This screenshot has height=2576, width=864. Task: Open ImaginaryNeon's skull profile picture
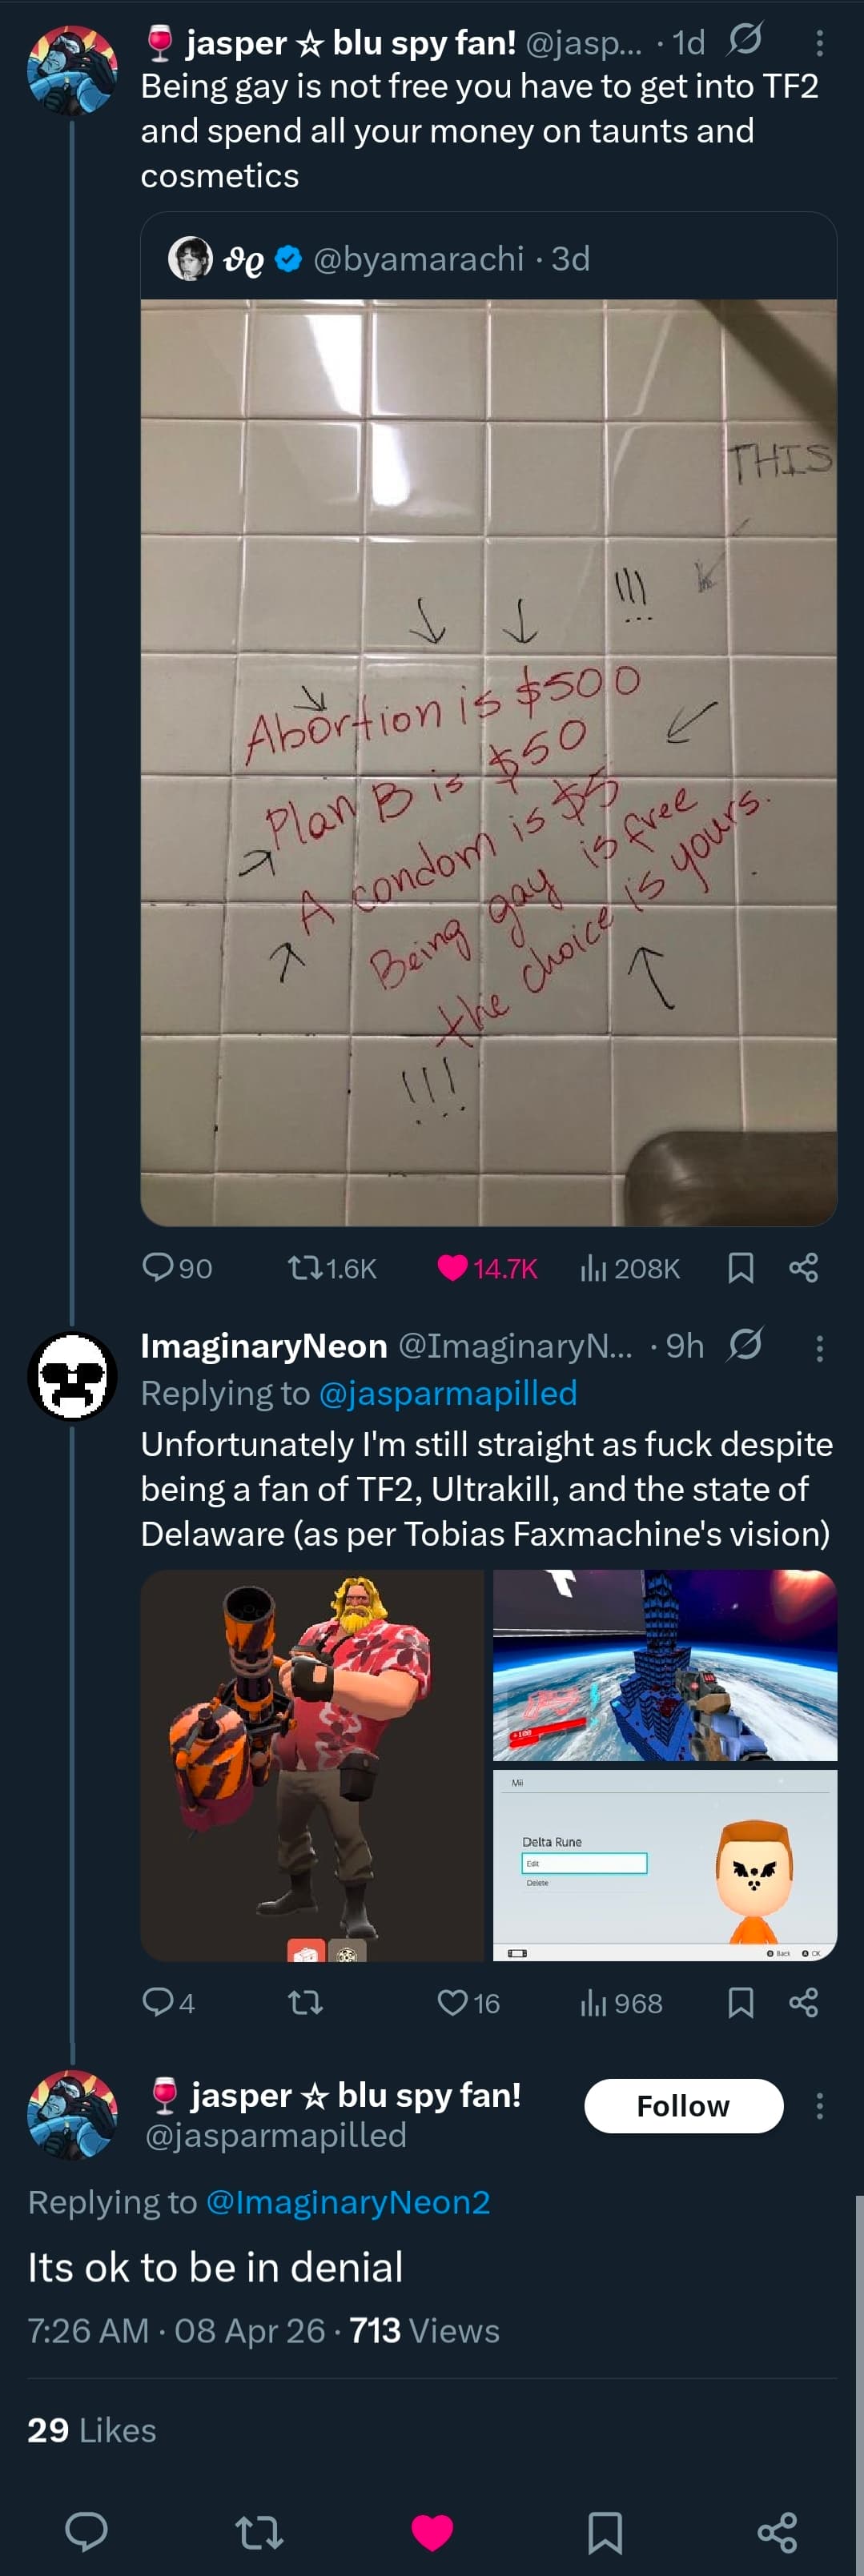72,1376
